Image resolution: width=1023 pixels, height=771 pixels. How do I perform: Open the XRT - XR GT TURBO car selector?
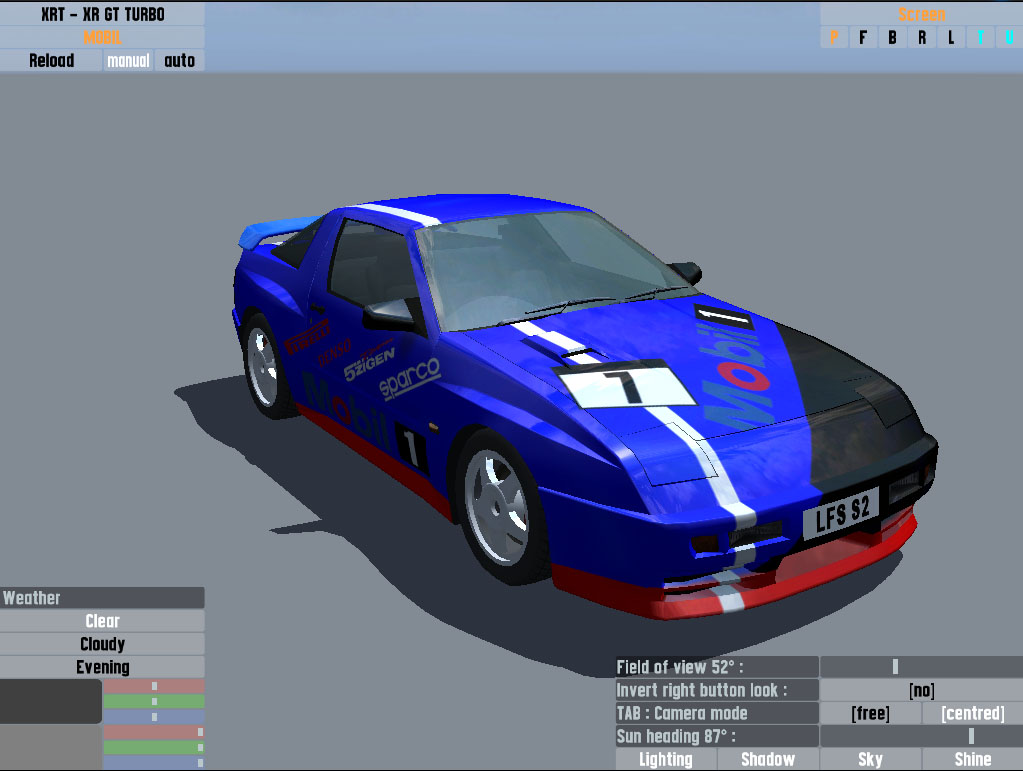point(102,14)
